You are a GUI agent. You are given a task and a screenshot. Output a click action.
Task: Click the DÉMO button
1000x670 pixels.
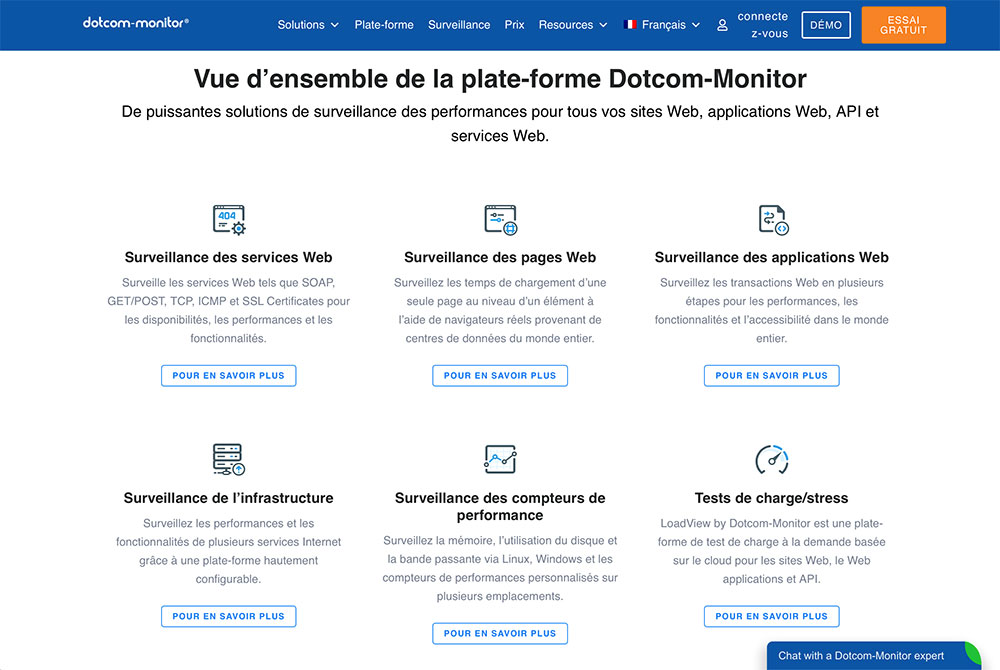click(826, 25)
